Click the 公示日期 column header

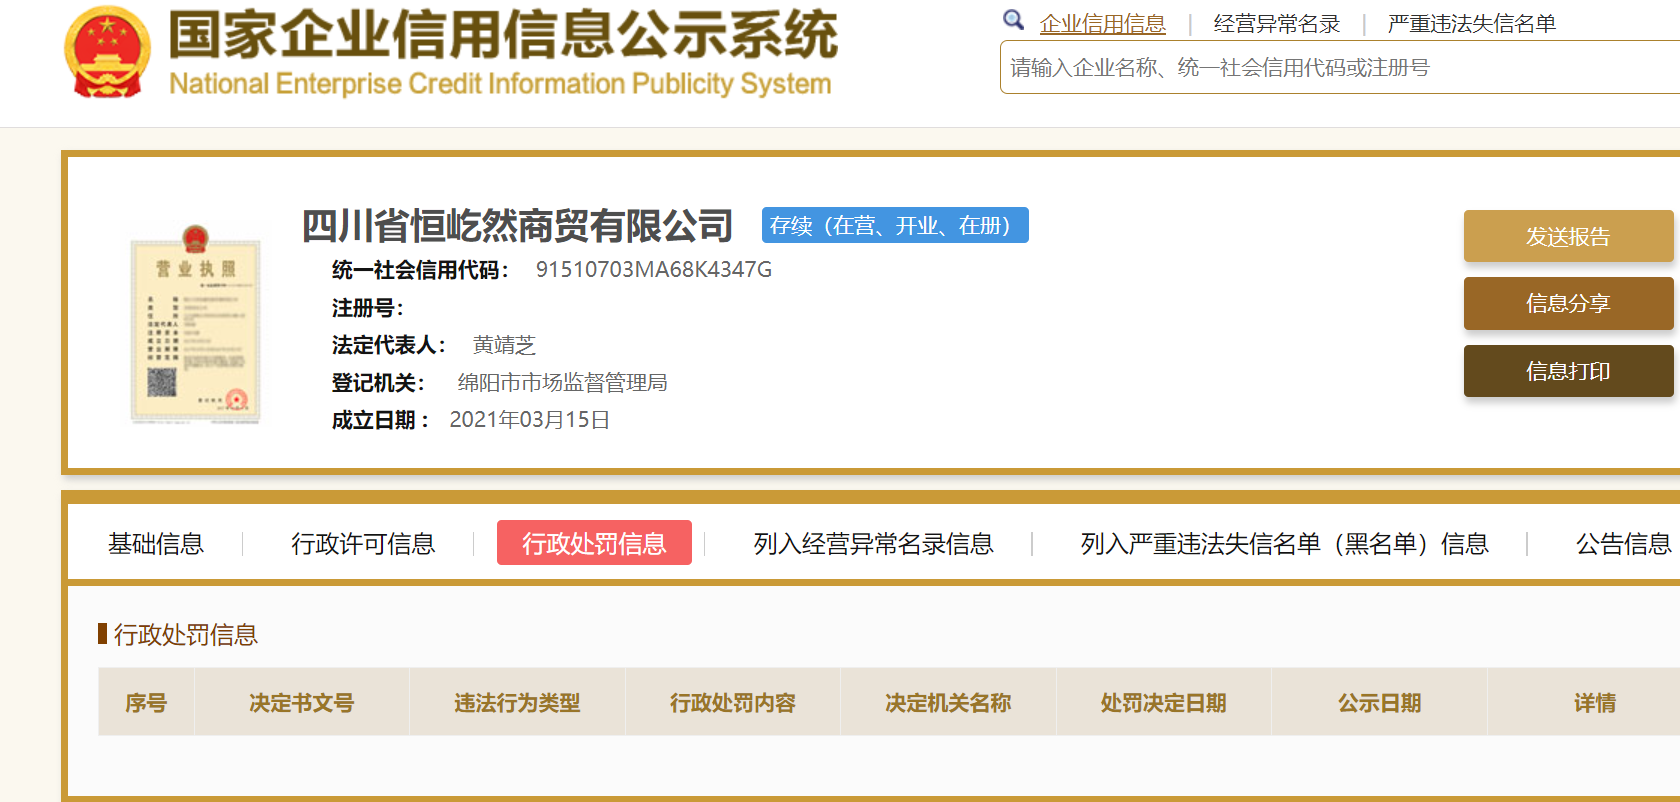[x=1379, y=702]
